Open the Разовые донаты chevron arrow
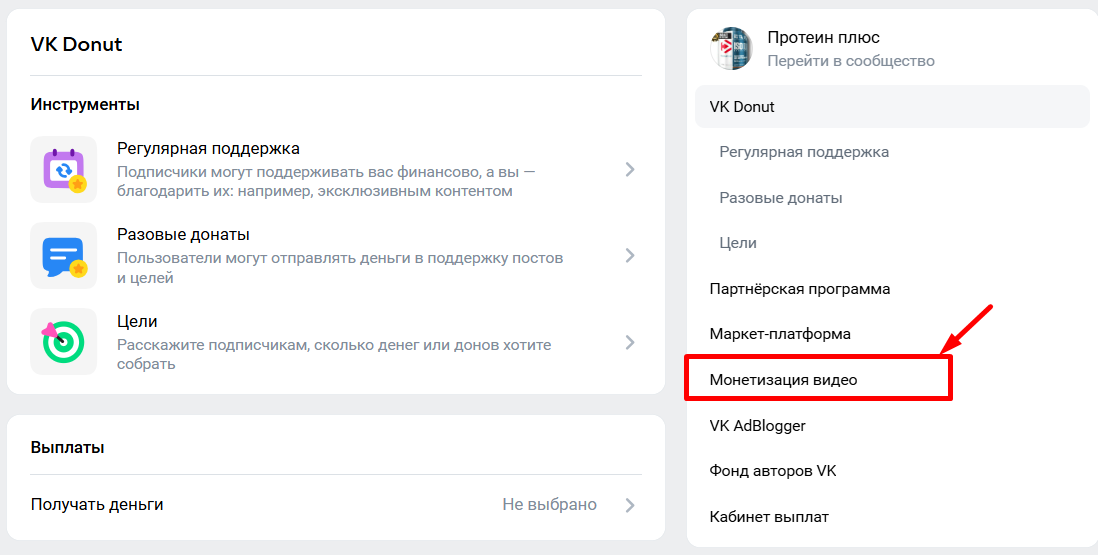The width and height of the screenshot is (1098, 555). [630, 256]
